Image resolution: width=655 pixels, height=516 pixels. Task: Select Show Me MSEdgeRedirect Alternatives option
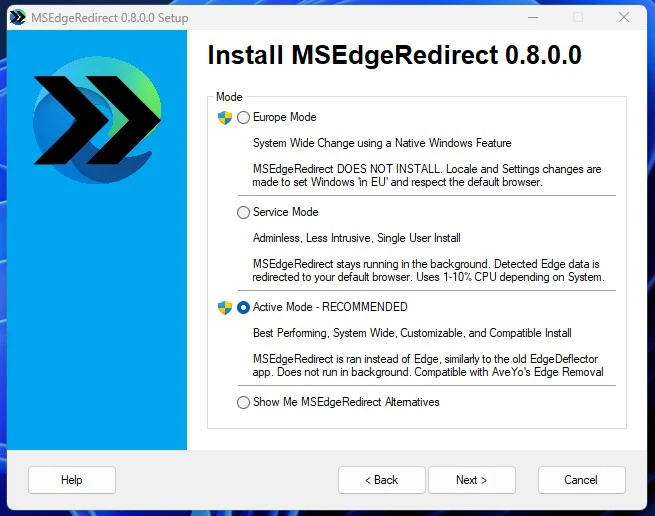coord(243,402)
